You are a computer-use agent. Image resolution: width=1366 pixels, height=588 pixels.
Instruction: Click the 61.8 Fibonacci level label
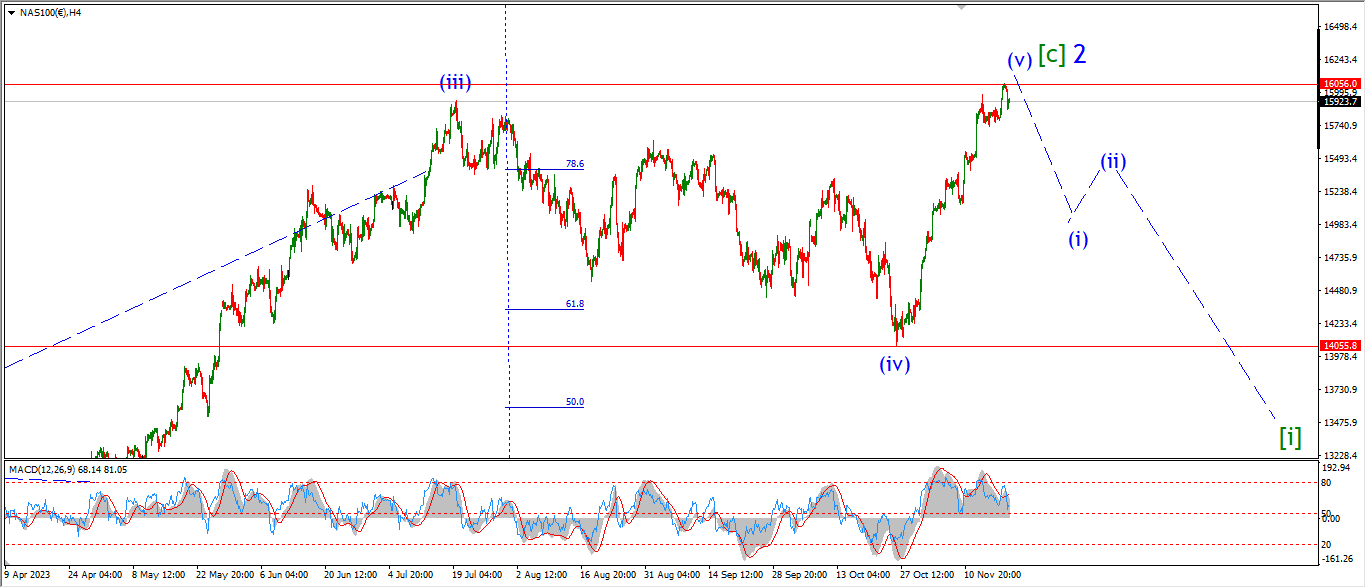[x=574, y=304]
